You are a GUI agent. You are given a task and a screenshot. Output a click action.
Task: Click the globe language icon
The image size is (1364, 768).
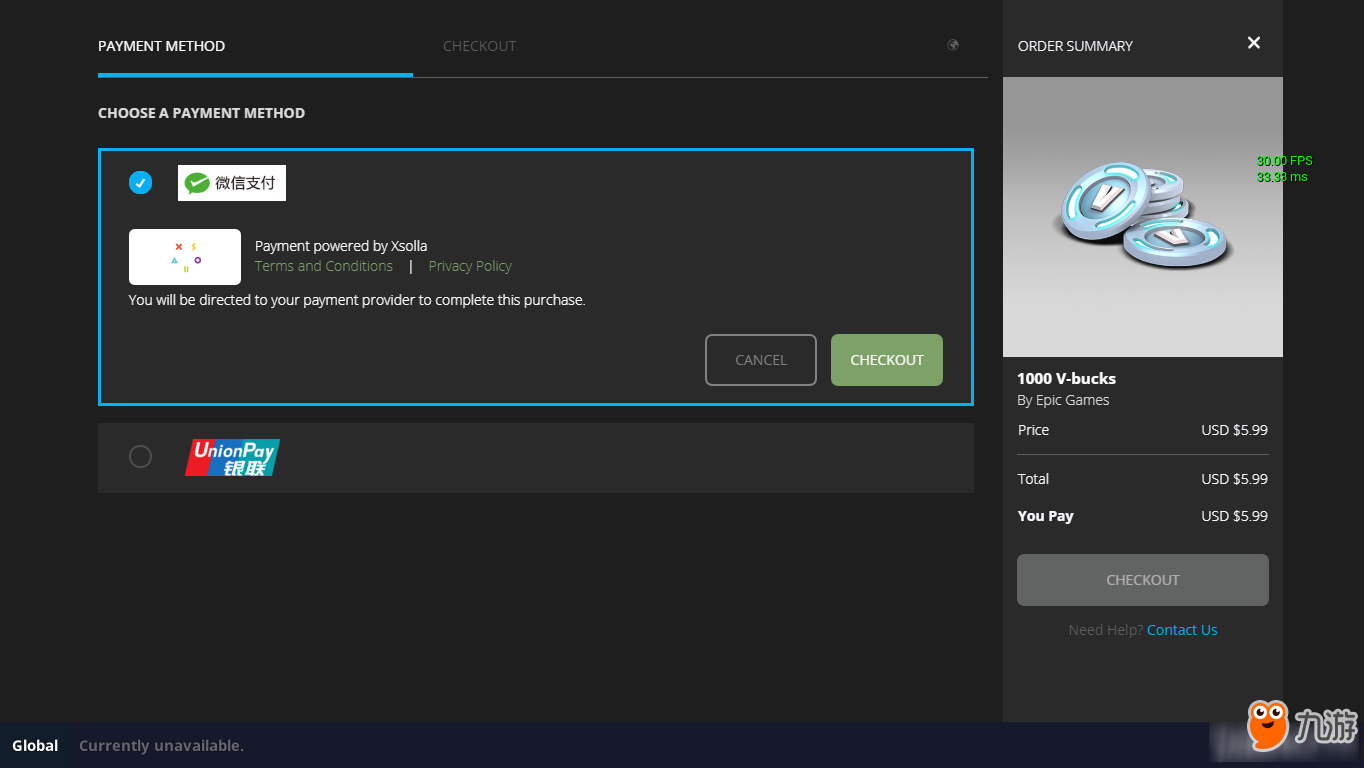tap(953, 45)
